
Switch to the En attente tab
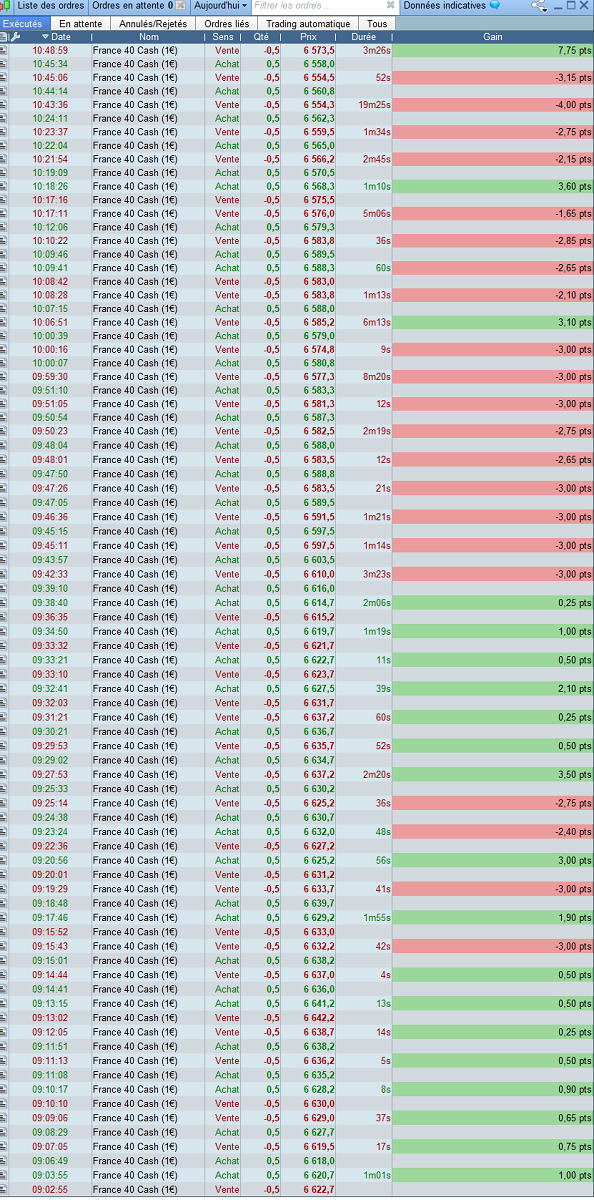click(x=80, y=23)
